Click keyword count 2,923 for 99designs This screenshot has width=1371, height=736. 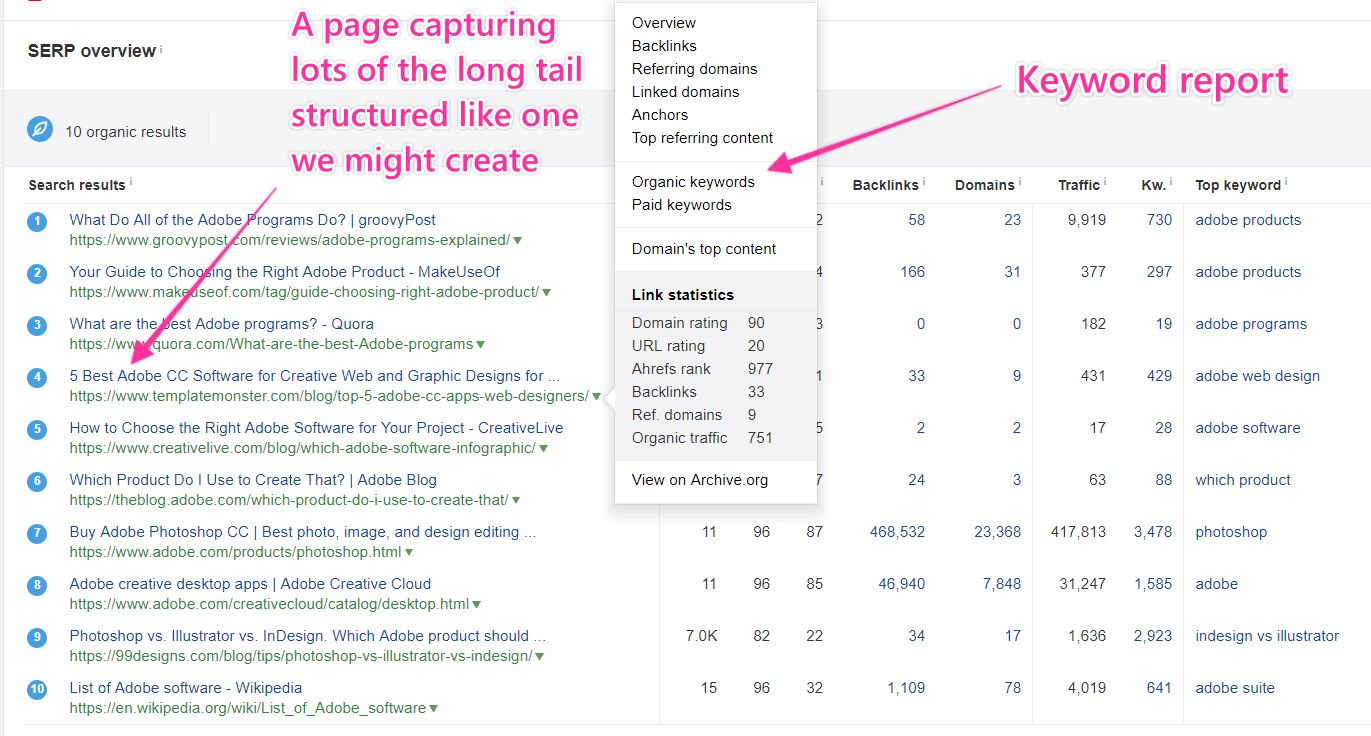1153,636
